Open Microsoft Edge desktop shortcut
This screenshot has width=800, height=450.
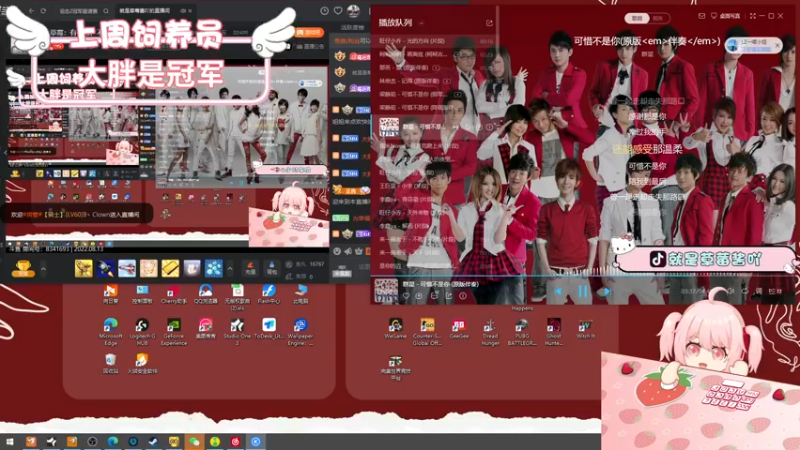(x=111, y=332)
